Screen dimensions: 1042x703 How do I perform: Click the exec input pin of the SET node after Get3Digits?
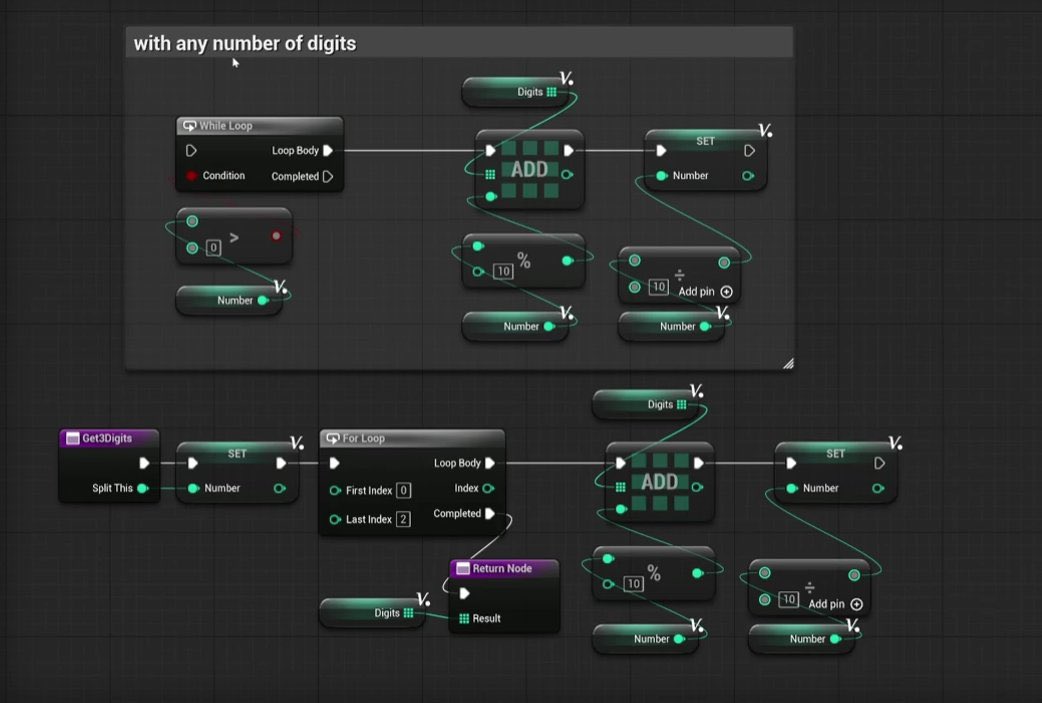pos(193,463)
